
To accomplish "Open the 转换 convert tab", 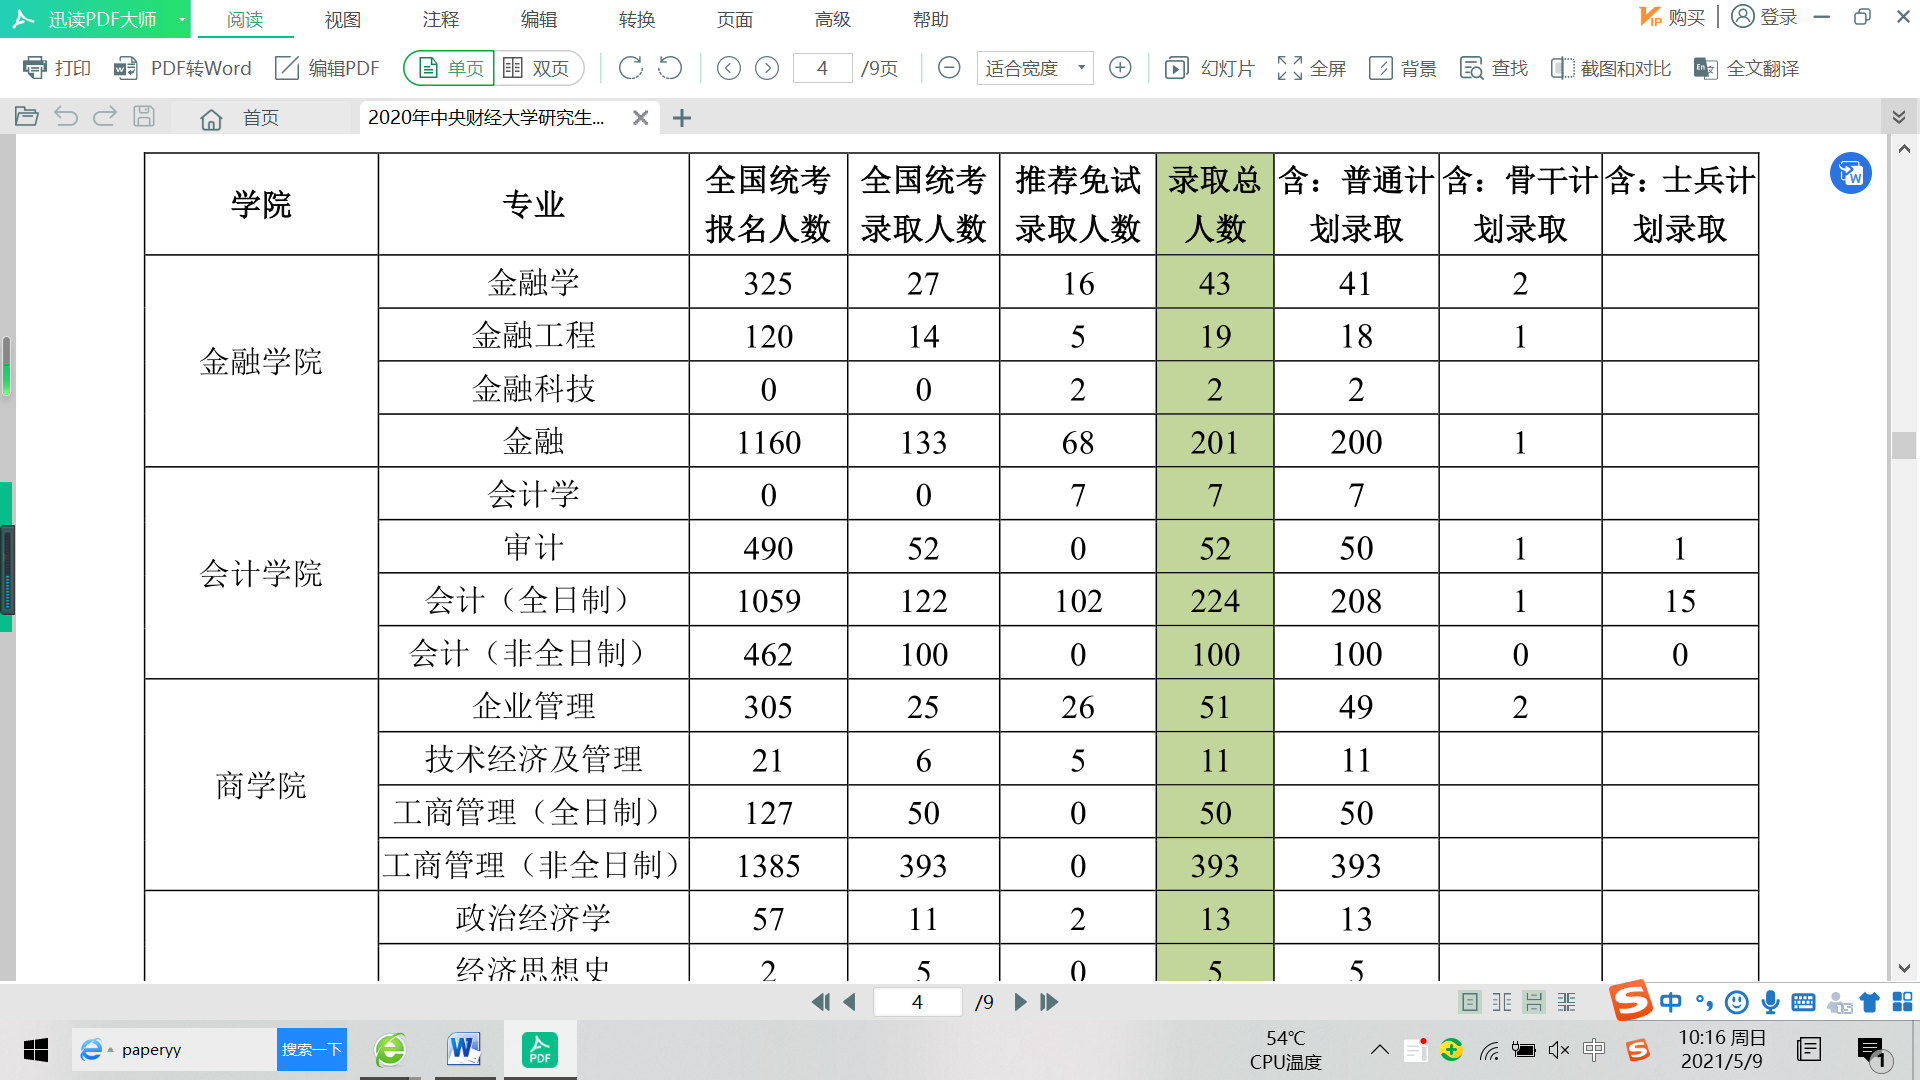I will [636, 19].
